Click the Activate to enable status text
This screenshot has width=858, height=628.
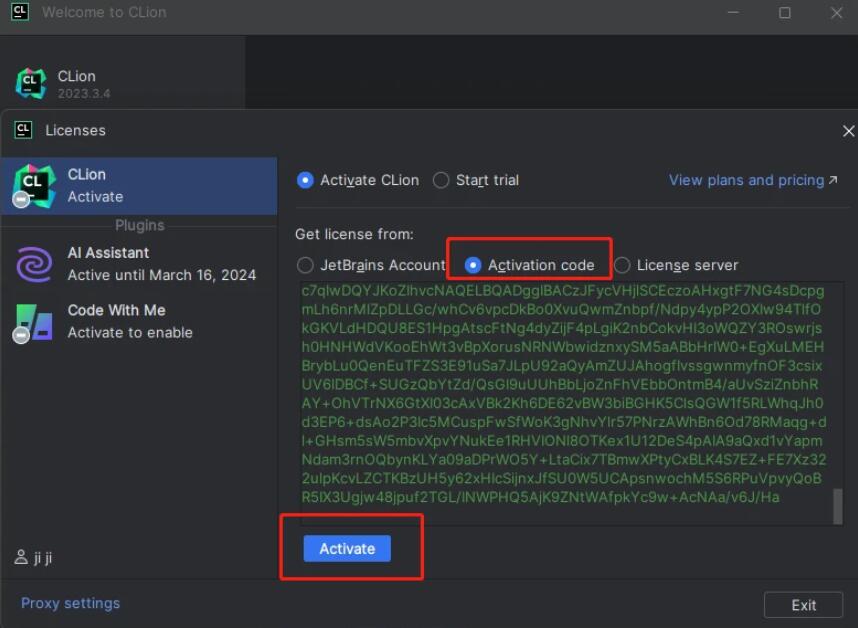(x=130, y=333)
